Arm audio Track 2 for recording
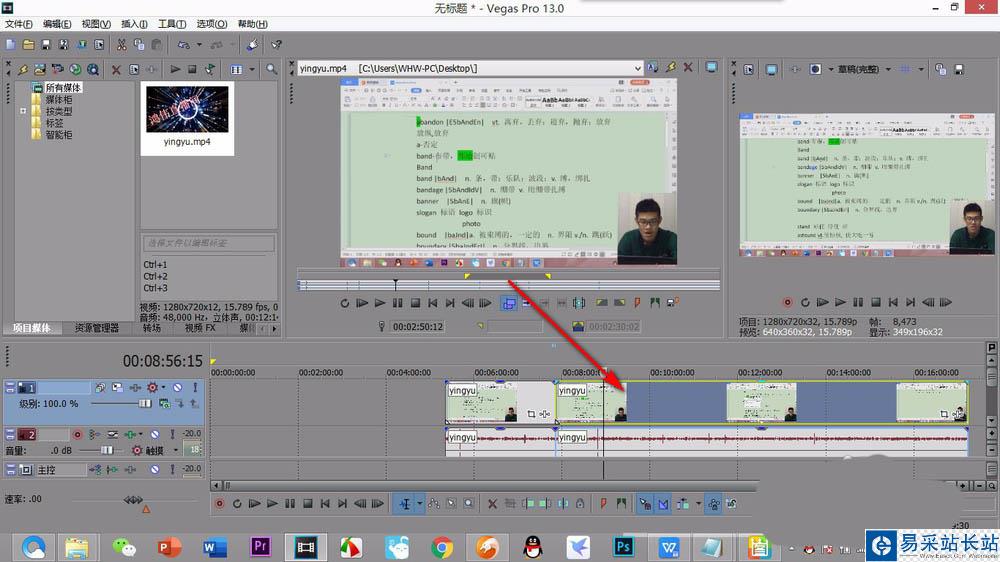Image resolution: width=1000 pixels, height=562 pixels. coord(77,434)
